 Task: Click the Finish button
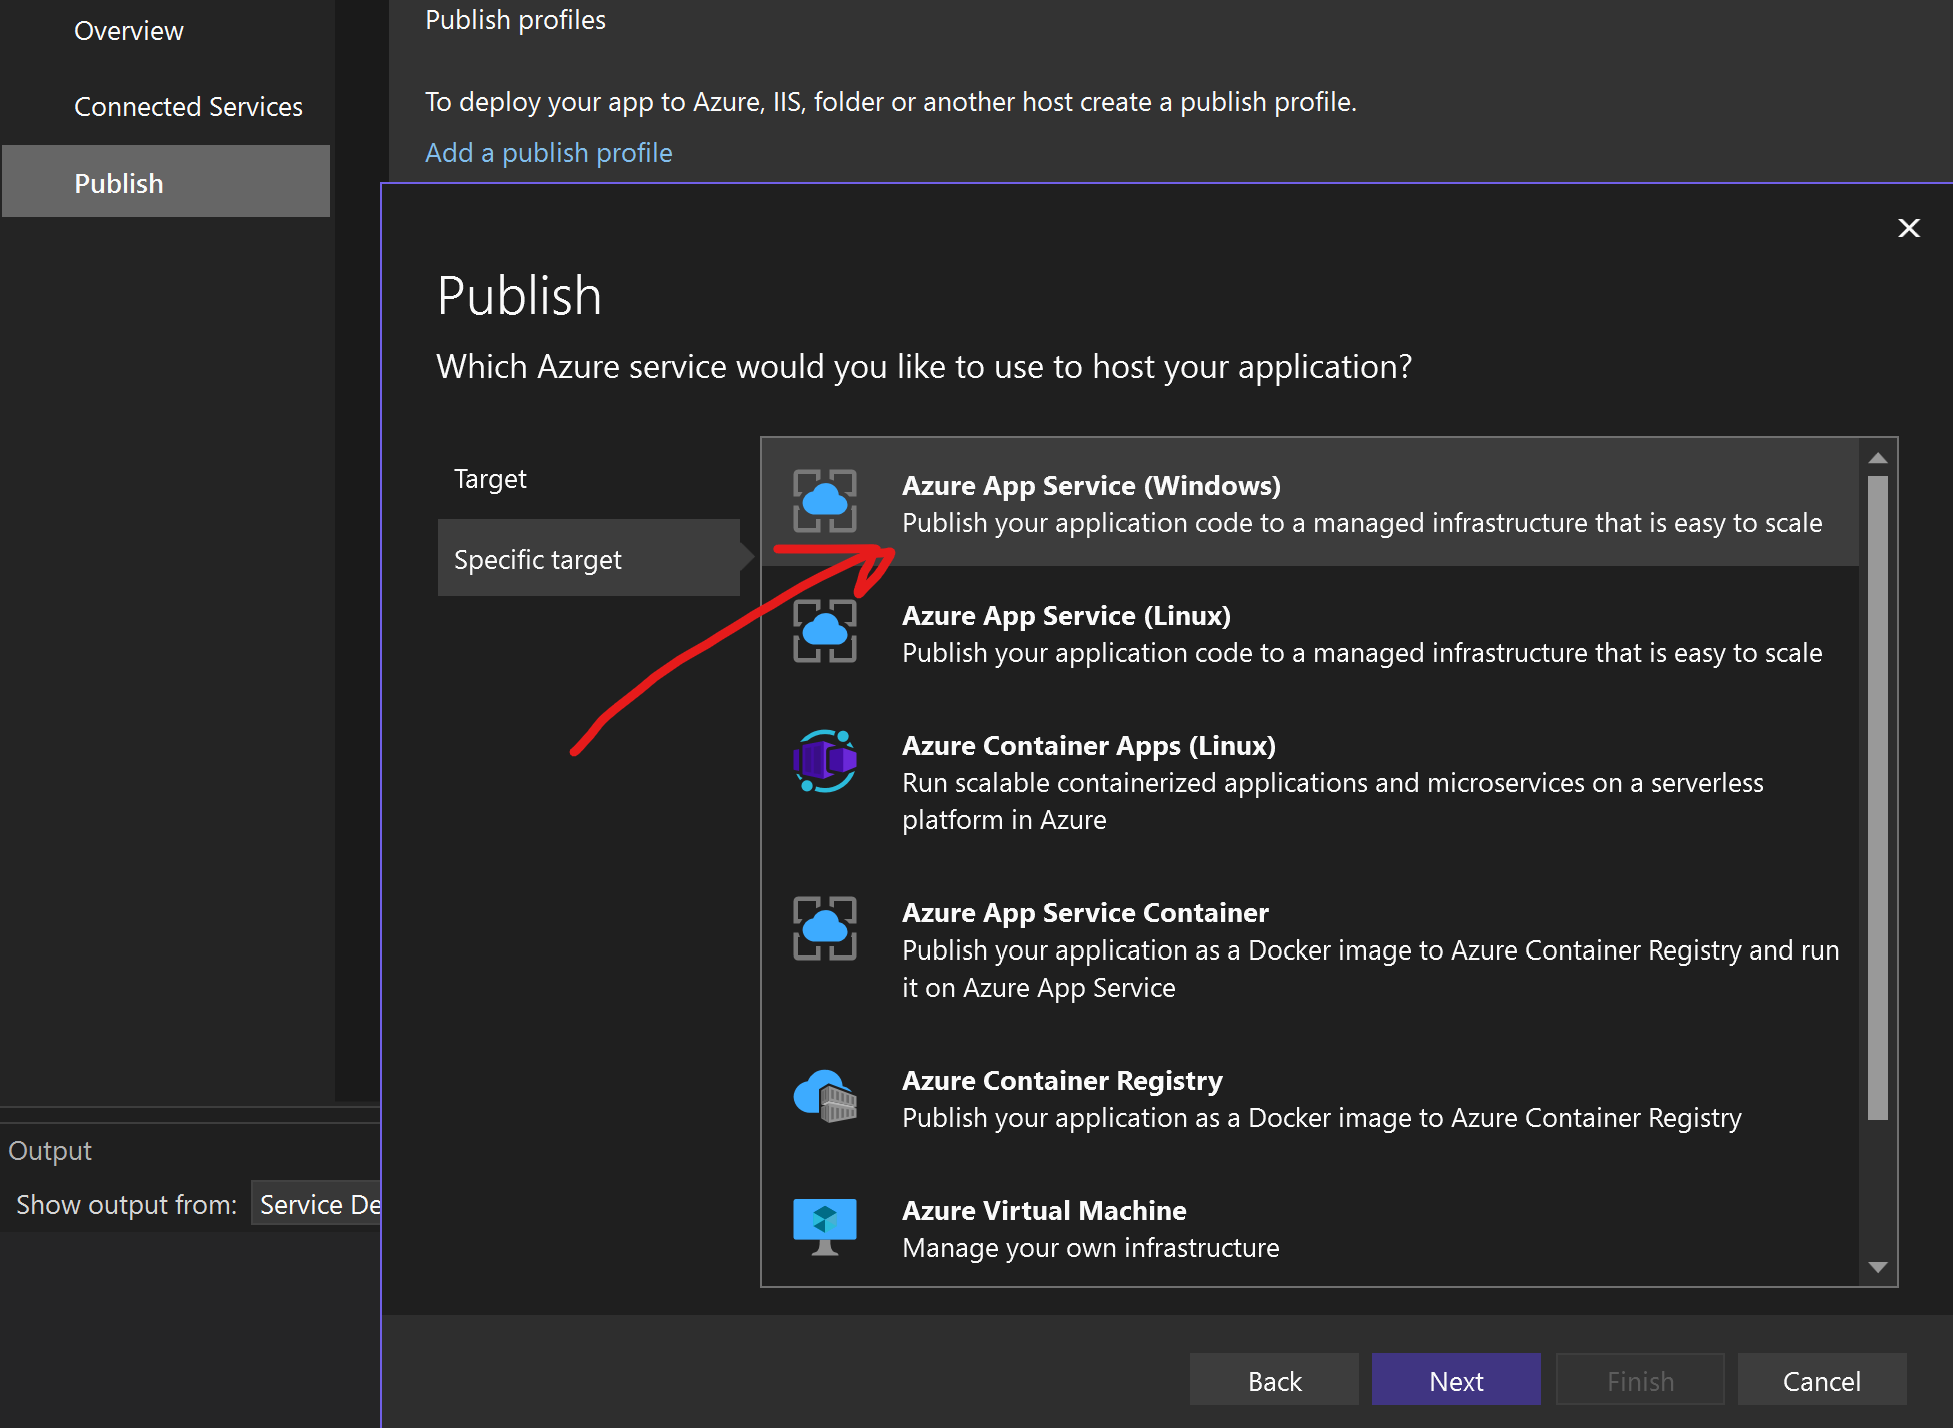(1640, 1380)
